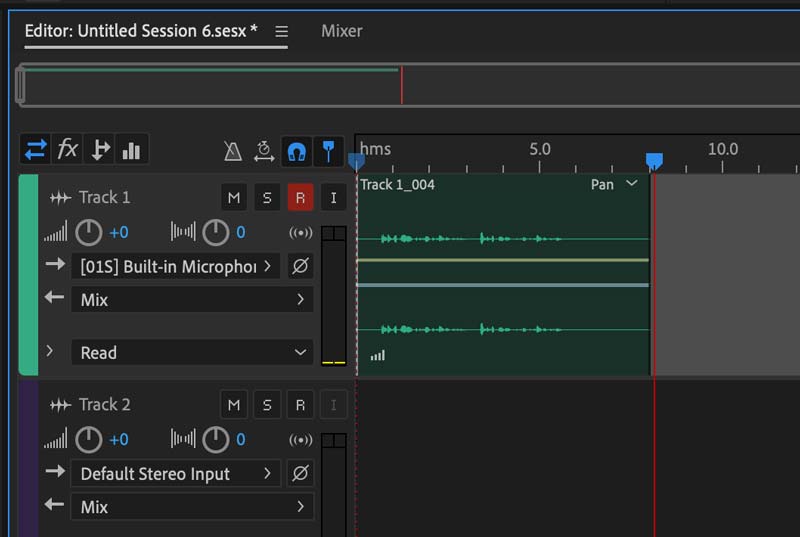
Task: Solo Track 1
Action: (x=267, y=198)
